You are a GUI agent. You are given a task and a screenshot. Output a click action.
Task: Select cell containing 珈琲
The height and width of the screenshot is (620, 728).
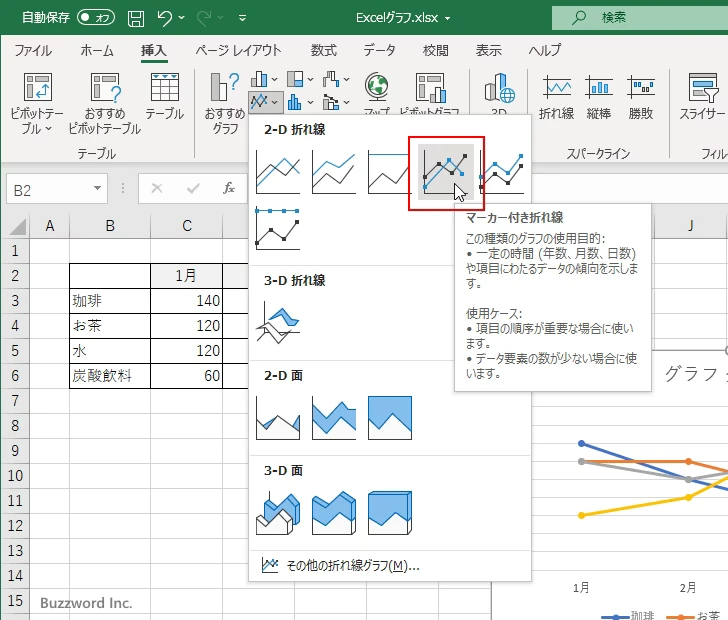(110, 301)
